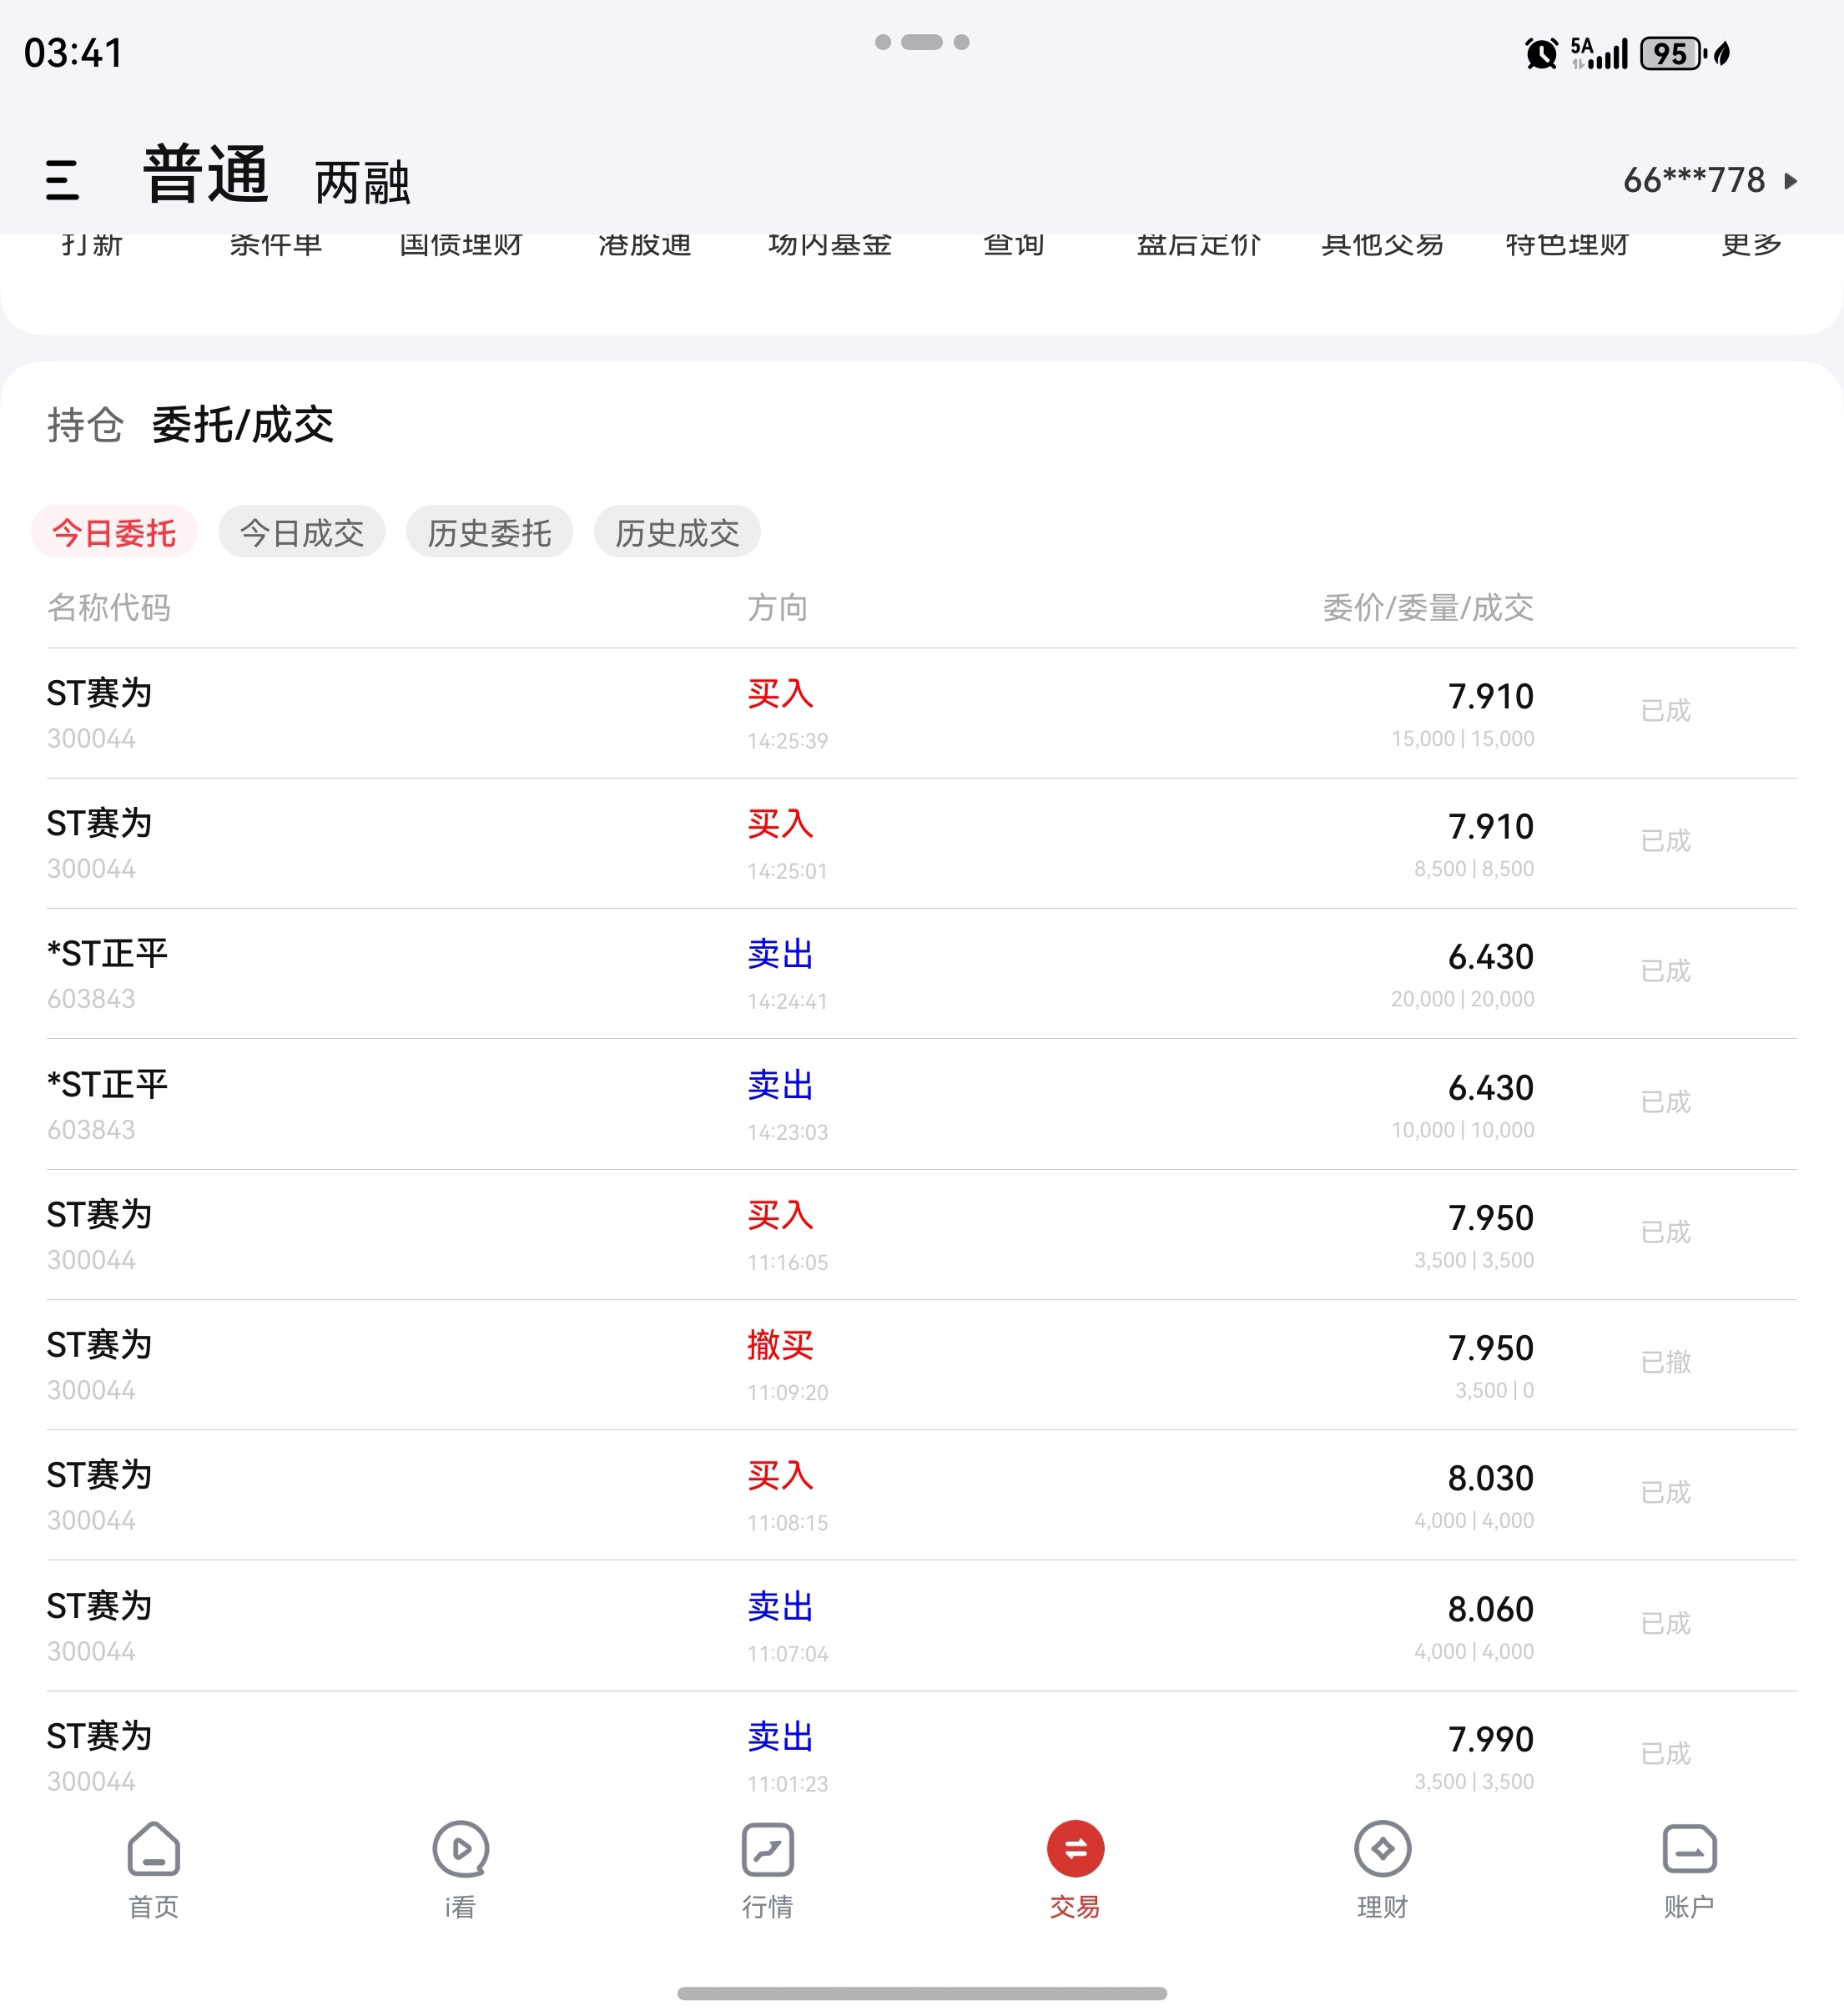The width and height of the screenshot is (1844, 2016).
Task: Switch to the 两融 margin tab
Action: click(x=362, y=183)
